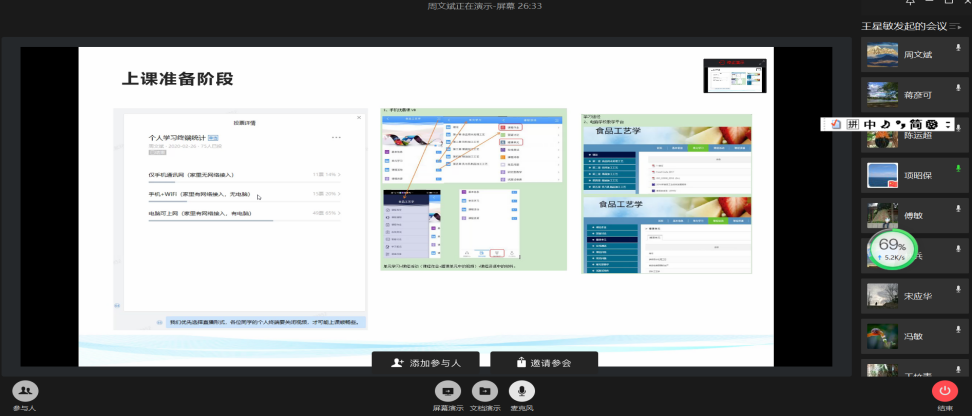
Task: Click 宋应华's avatar in participant list
Action: [881, 295]
